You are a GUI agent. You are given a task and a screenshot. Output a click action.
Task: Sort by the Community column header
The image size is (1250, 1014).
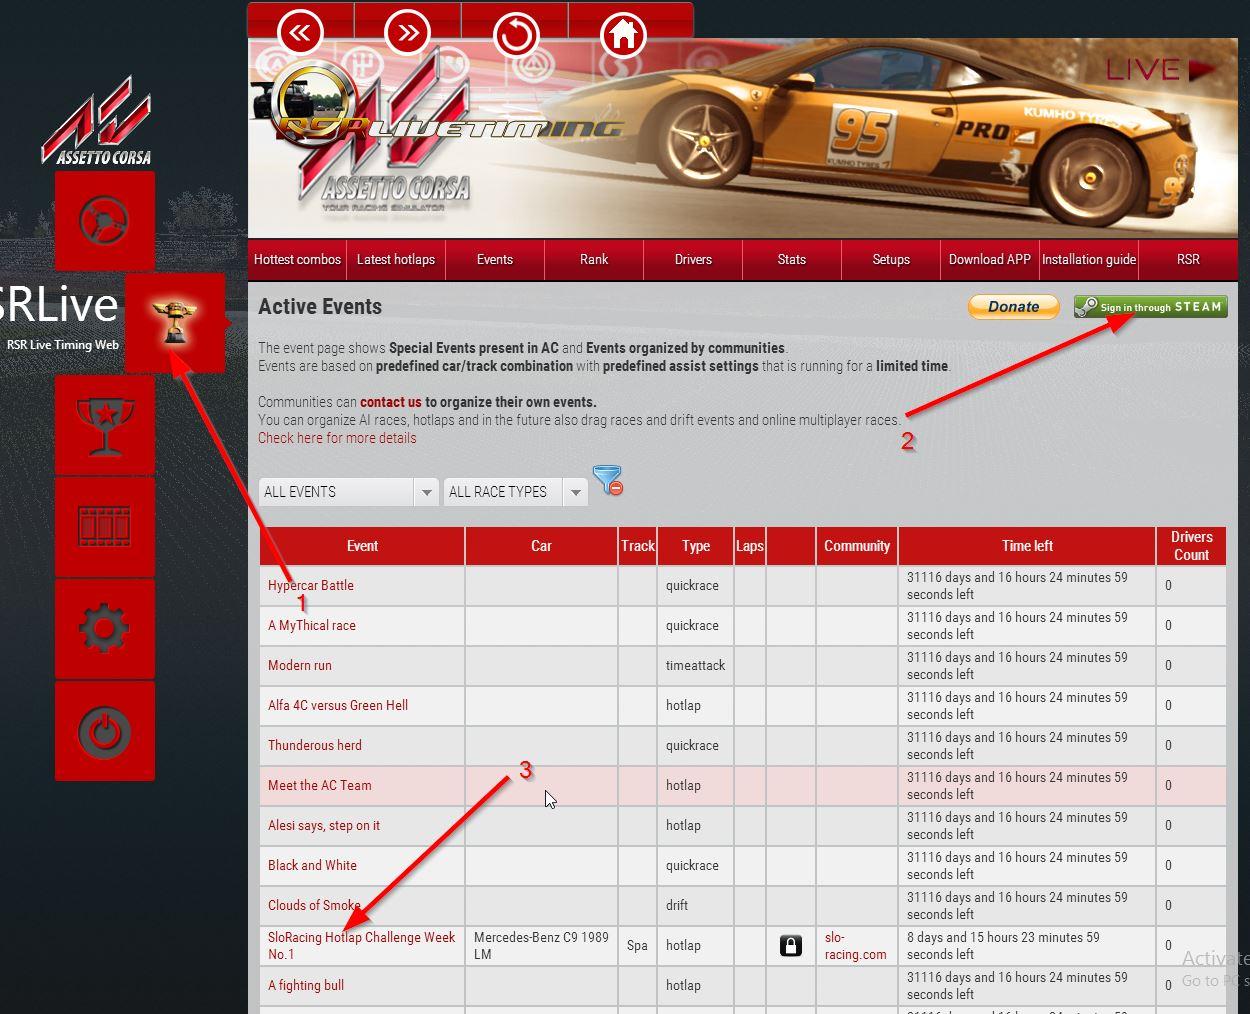pyautogui.click(x=857, y=546)
